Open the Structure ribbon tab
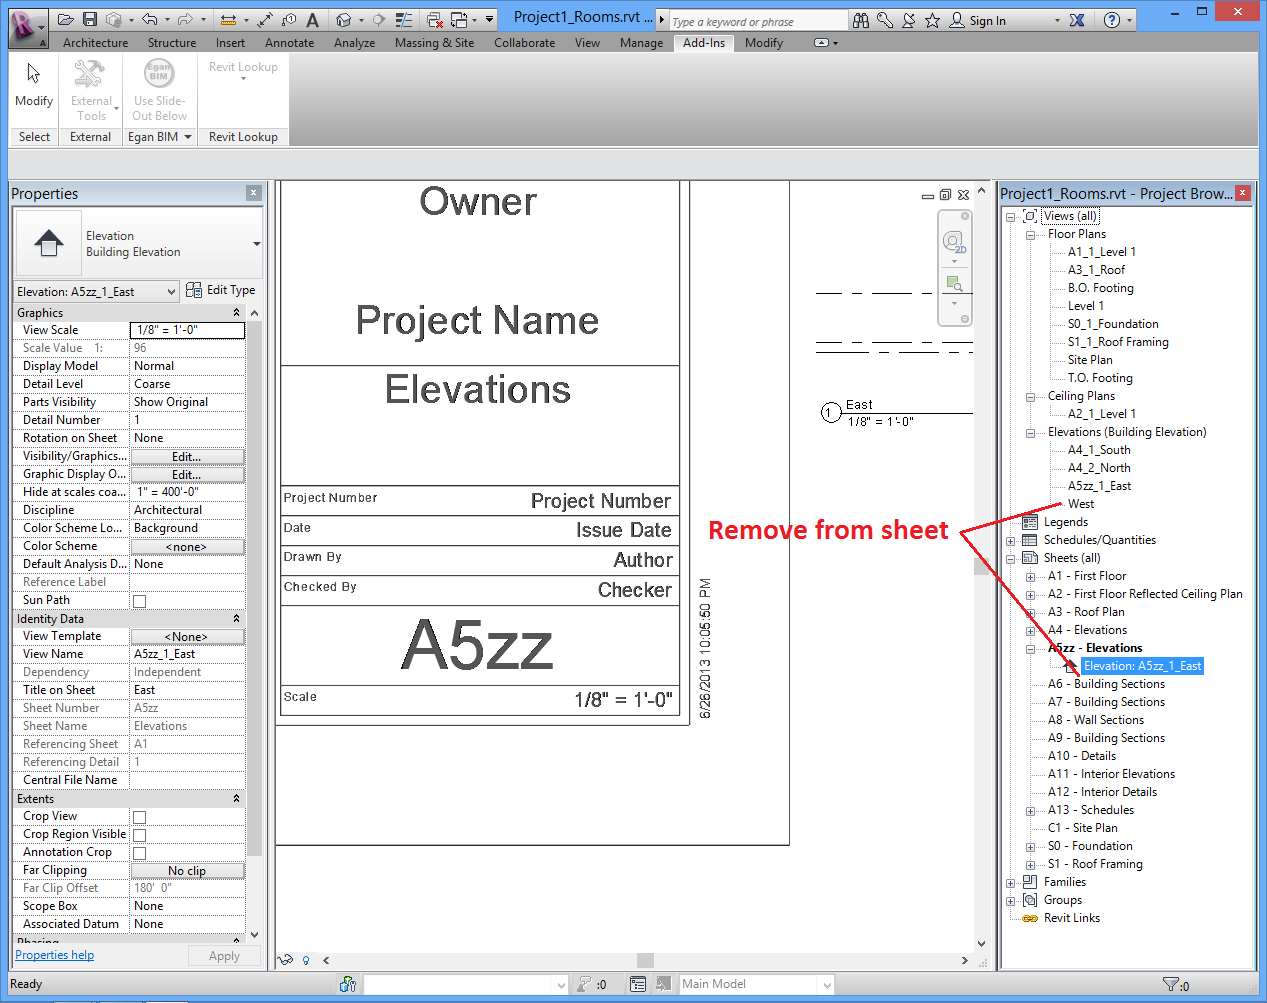The width and height of the screenshot is (1267, 1003). pyautogui.click(x=172, y=43)
